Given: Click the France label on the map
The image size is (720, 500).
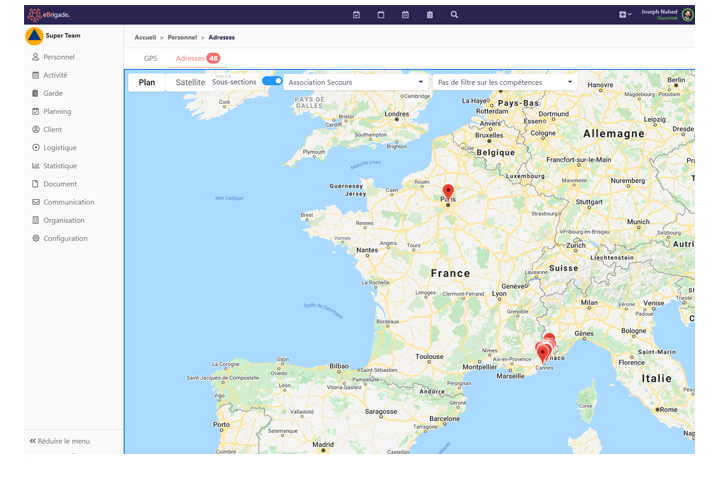Looking at the screenshot, I should coord(450,274).
